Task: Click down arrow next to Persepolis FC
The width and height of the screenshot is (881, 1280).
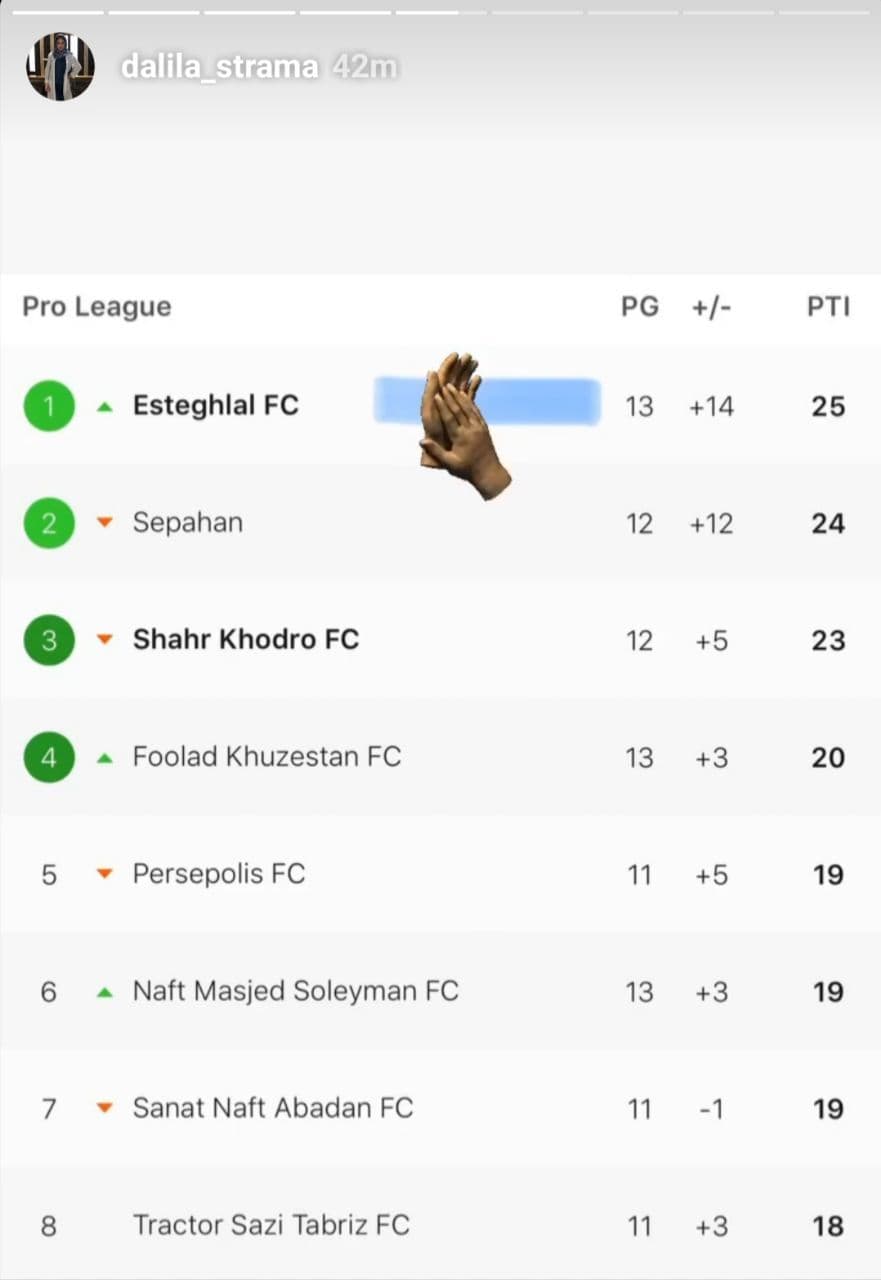Action: tap(105, 874)
